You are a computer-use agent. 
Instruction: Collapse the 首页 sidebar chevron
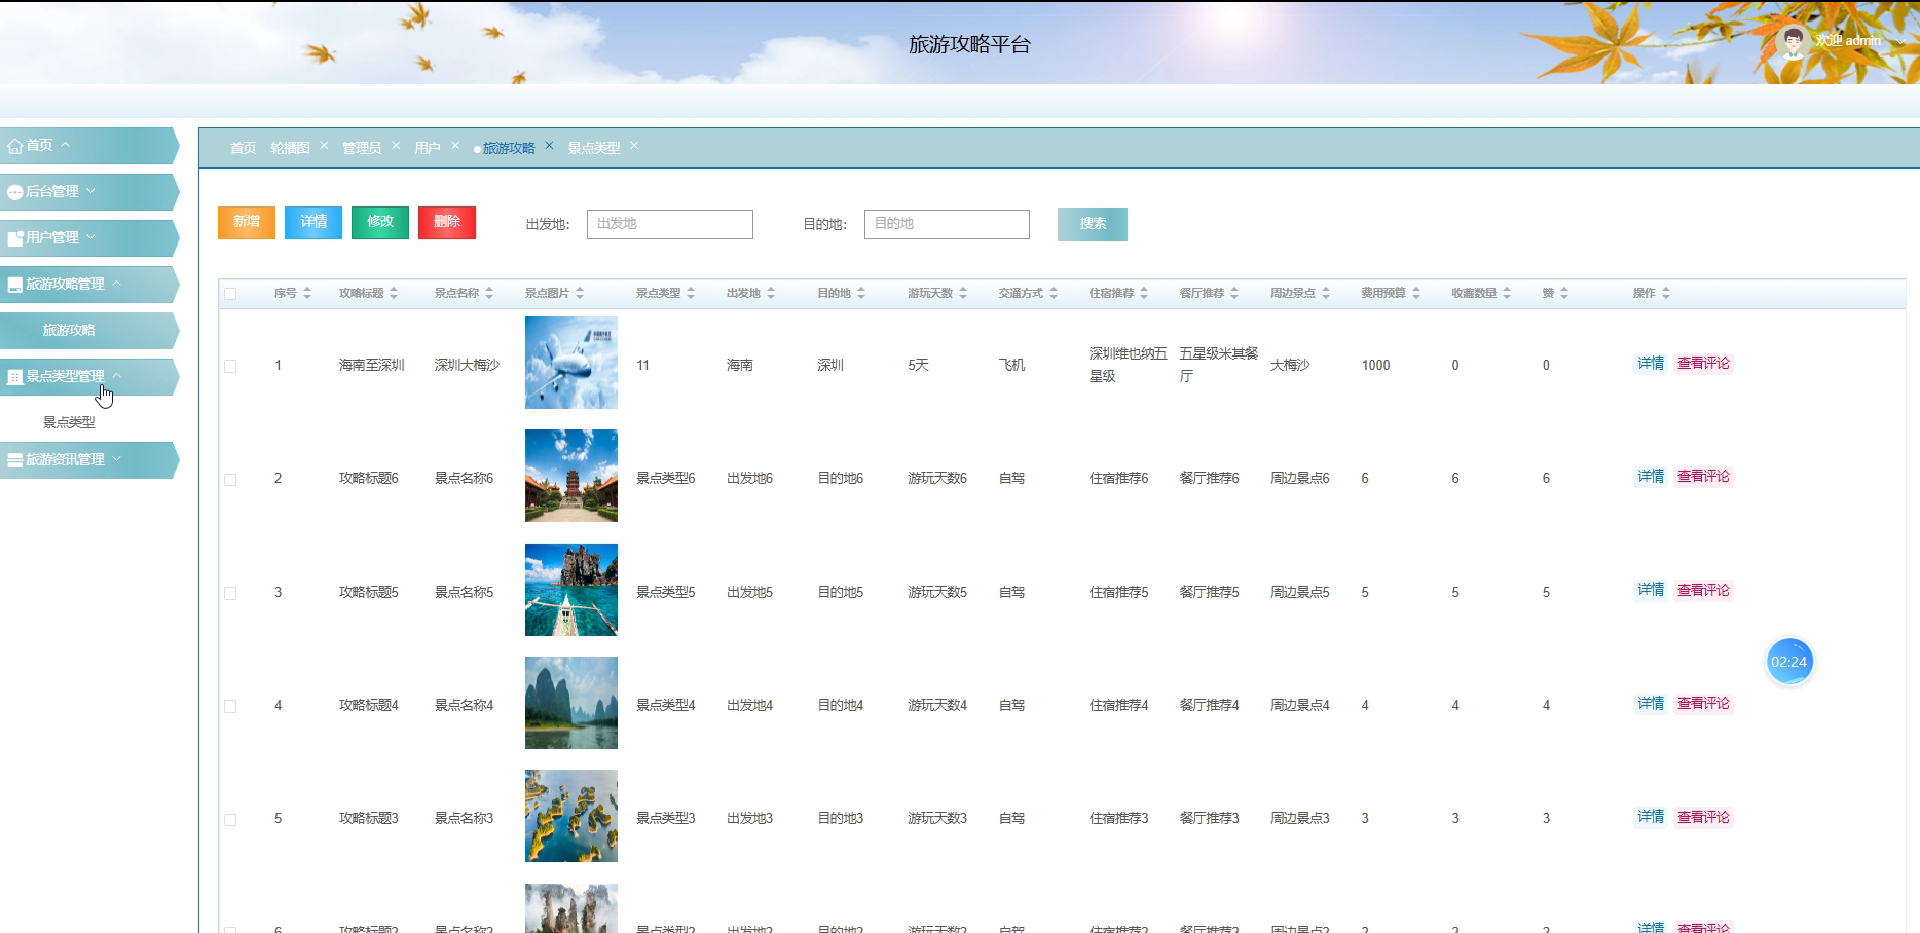[65, 145]
